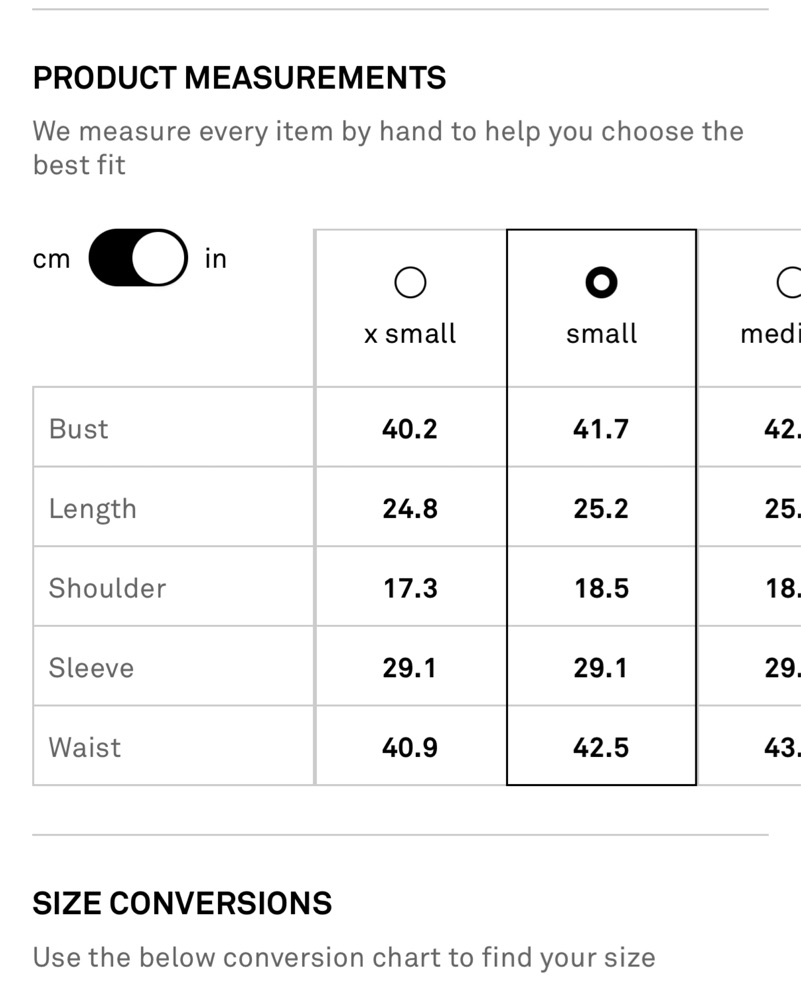Select the x small size radio button
Screen dimensions: 801x1000
coord(410,283)
